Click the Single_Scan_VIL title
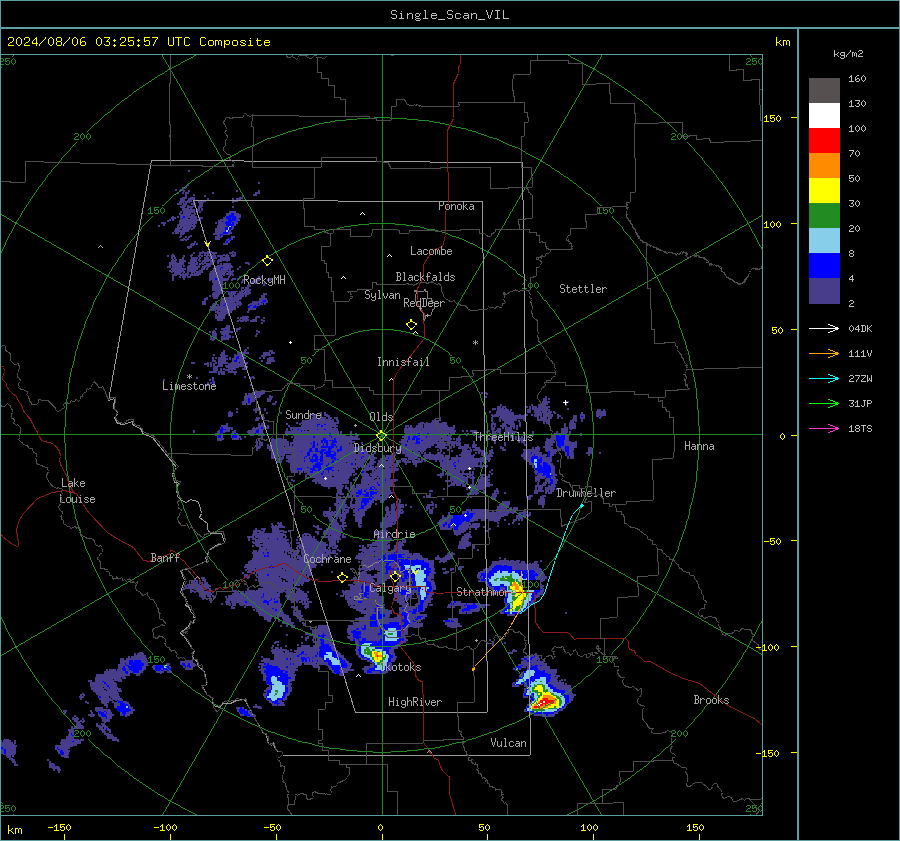The image size is (900, 841). pos(449,15)
